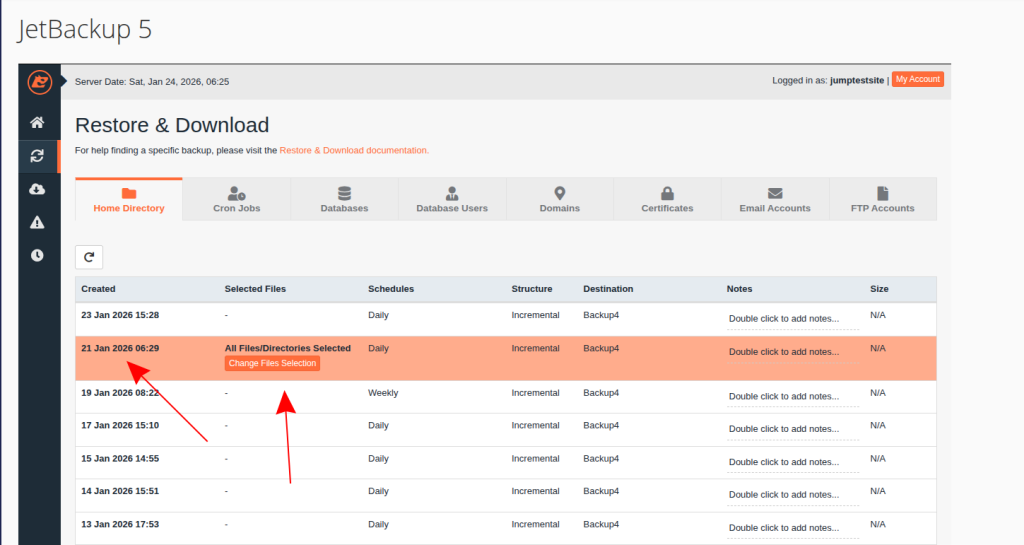Open the Domains tab
Screen dimensions: 1024x545
[x=559, y=199]
